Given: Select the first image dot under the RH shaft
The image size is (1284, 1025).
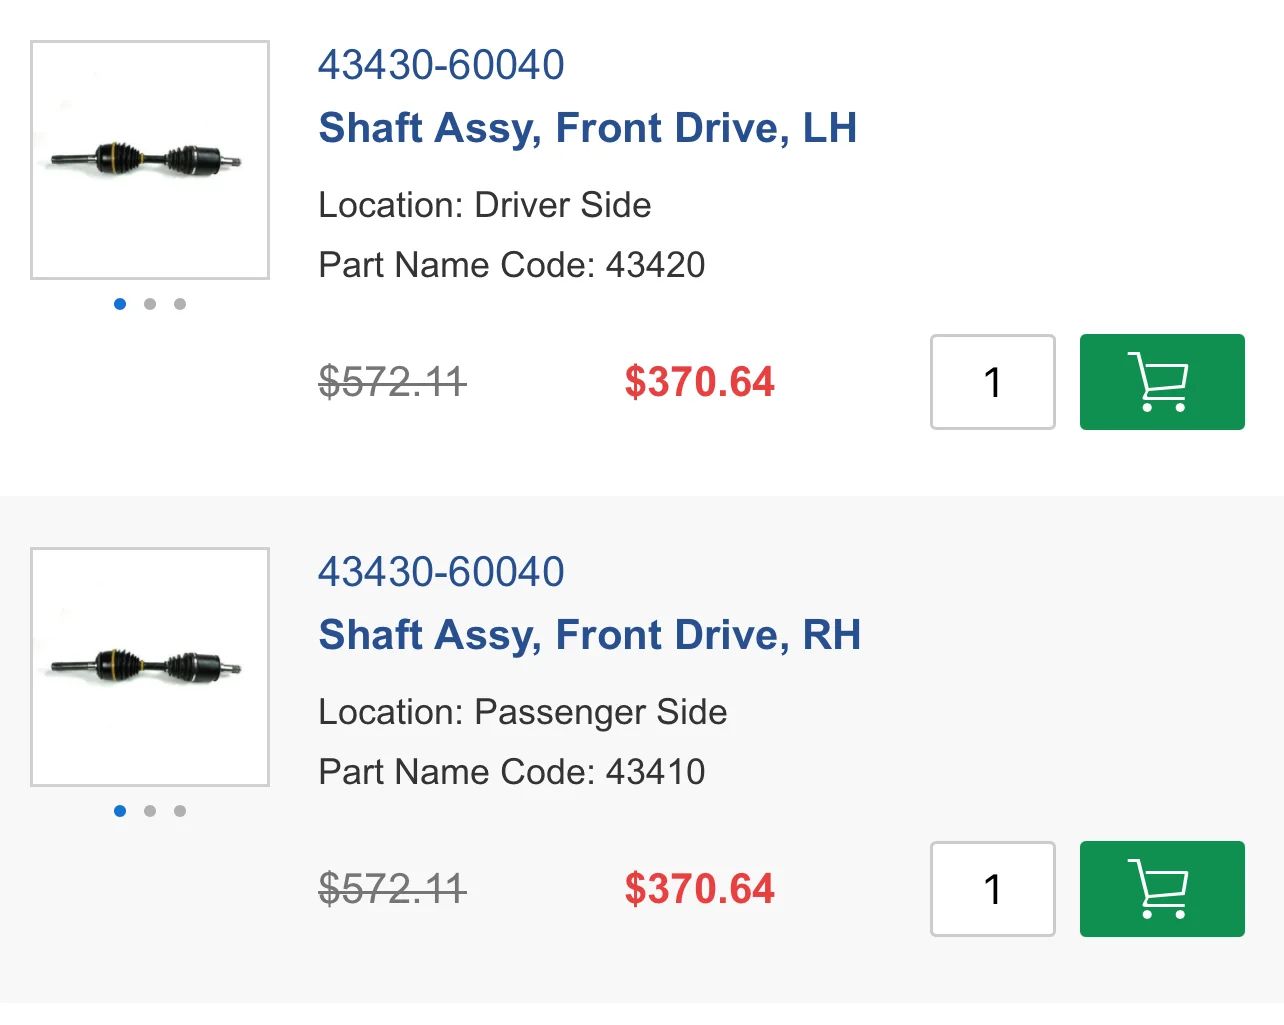Looking at the screenshot, I should pyautogui.click(x=120, y=811).
